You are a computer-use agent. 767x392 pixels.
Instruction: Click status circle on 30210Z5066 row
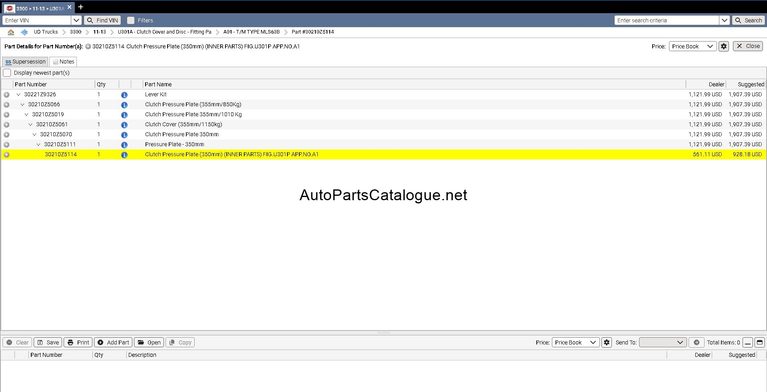pos(6,105)
